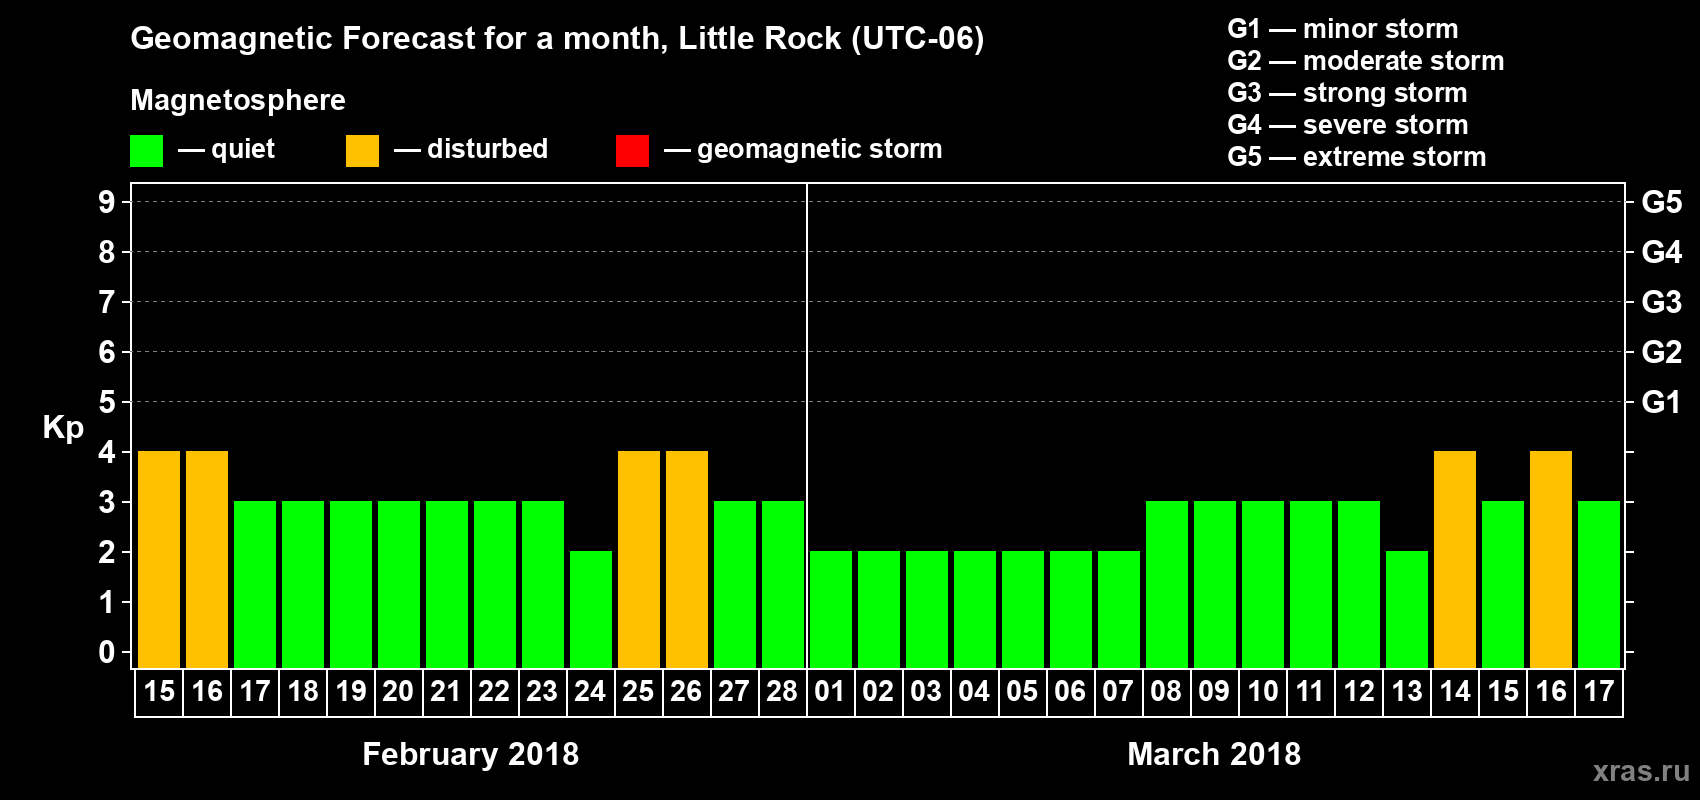Click the Kp axis value 5
The height and width of the screenshot is (800, 1700).
tap(107, 402)
